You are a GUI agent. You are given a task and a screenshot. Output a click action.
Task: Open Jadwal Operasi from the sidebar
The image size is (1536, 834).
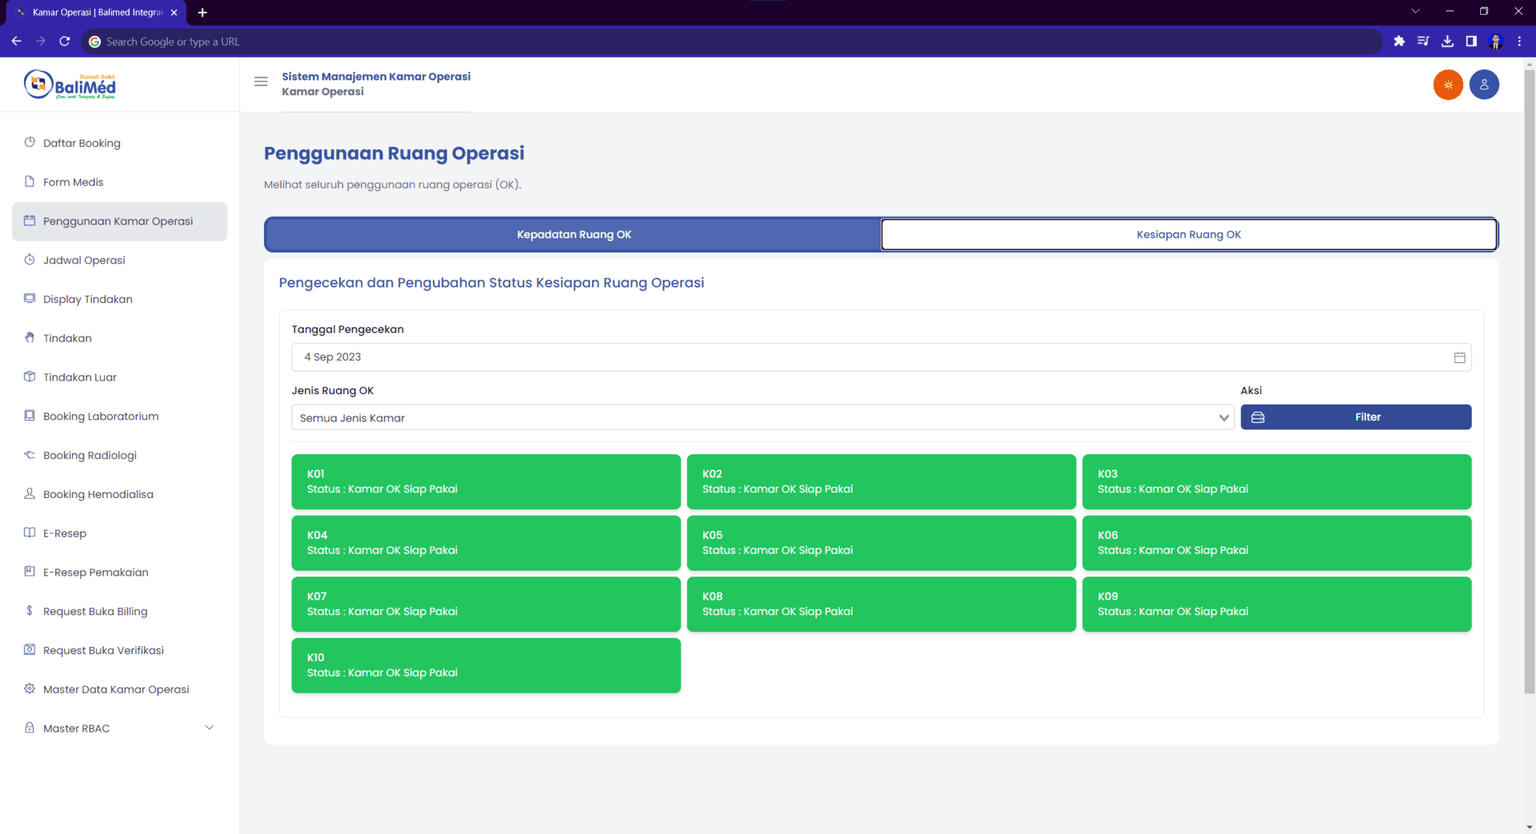(x=84, y=260)
